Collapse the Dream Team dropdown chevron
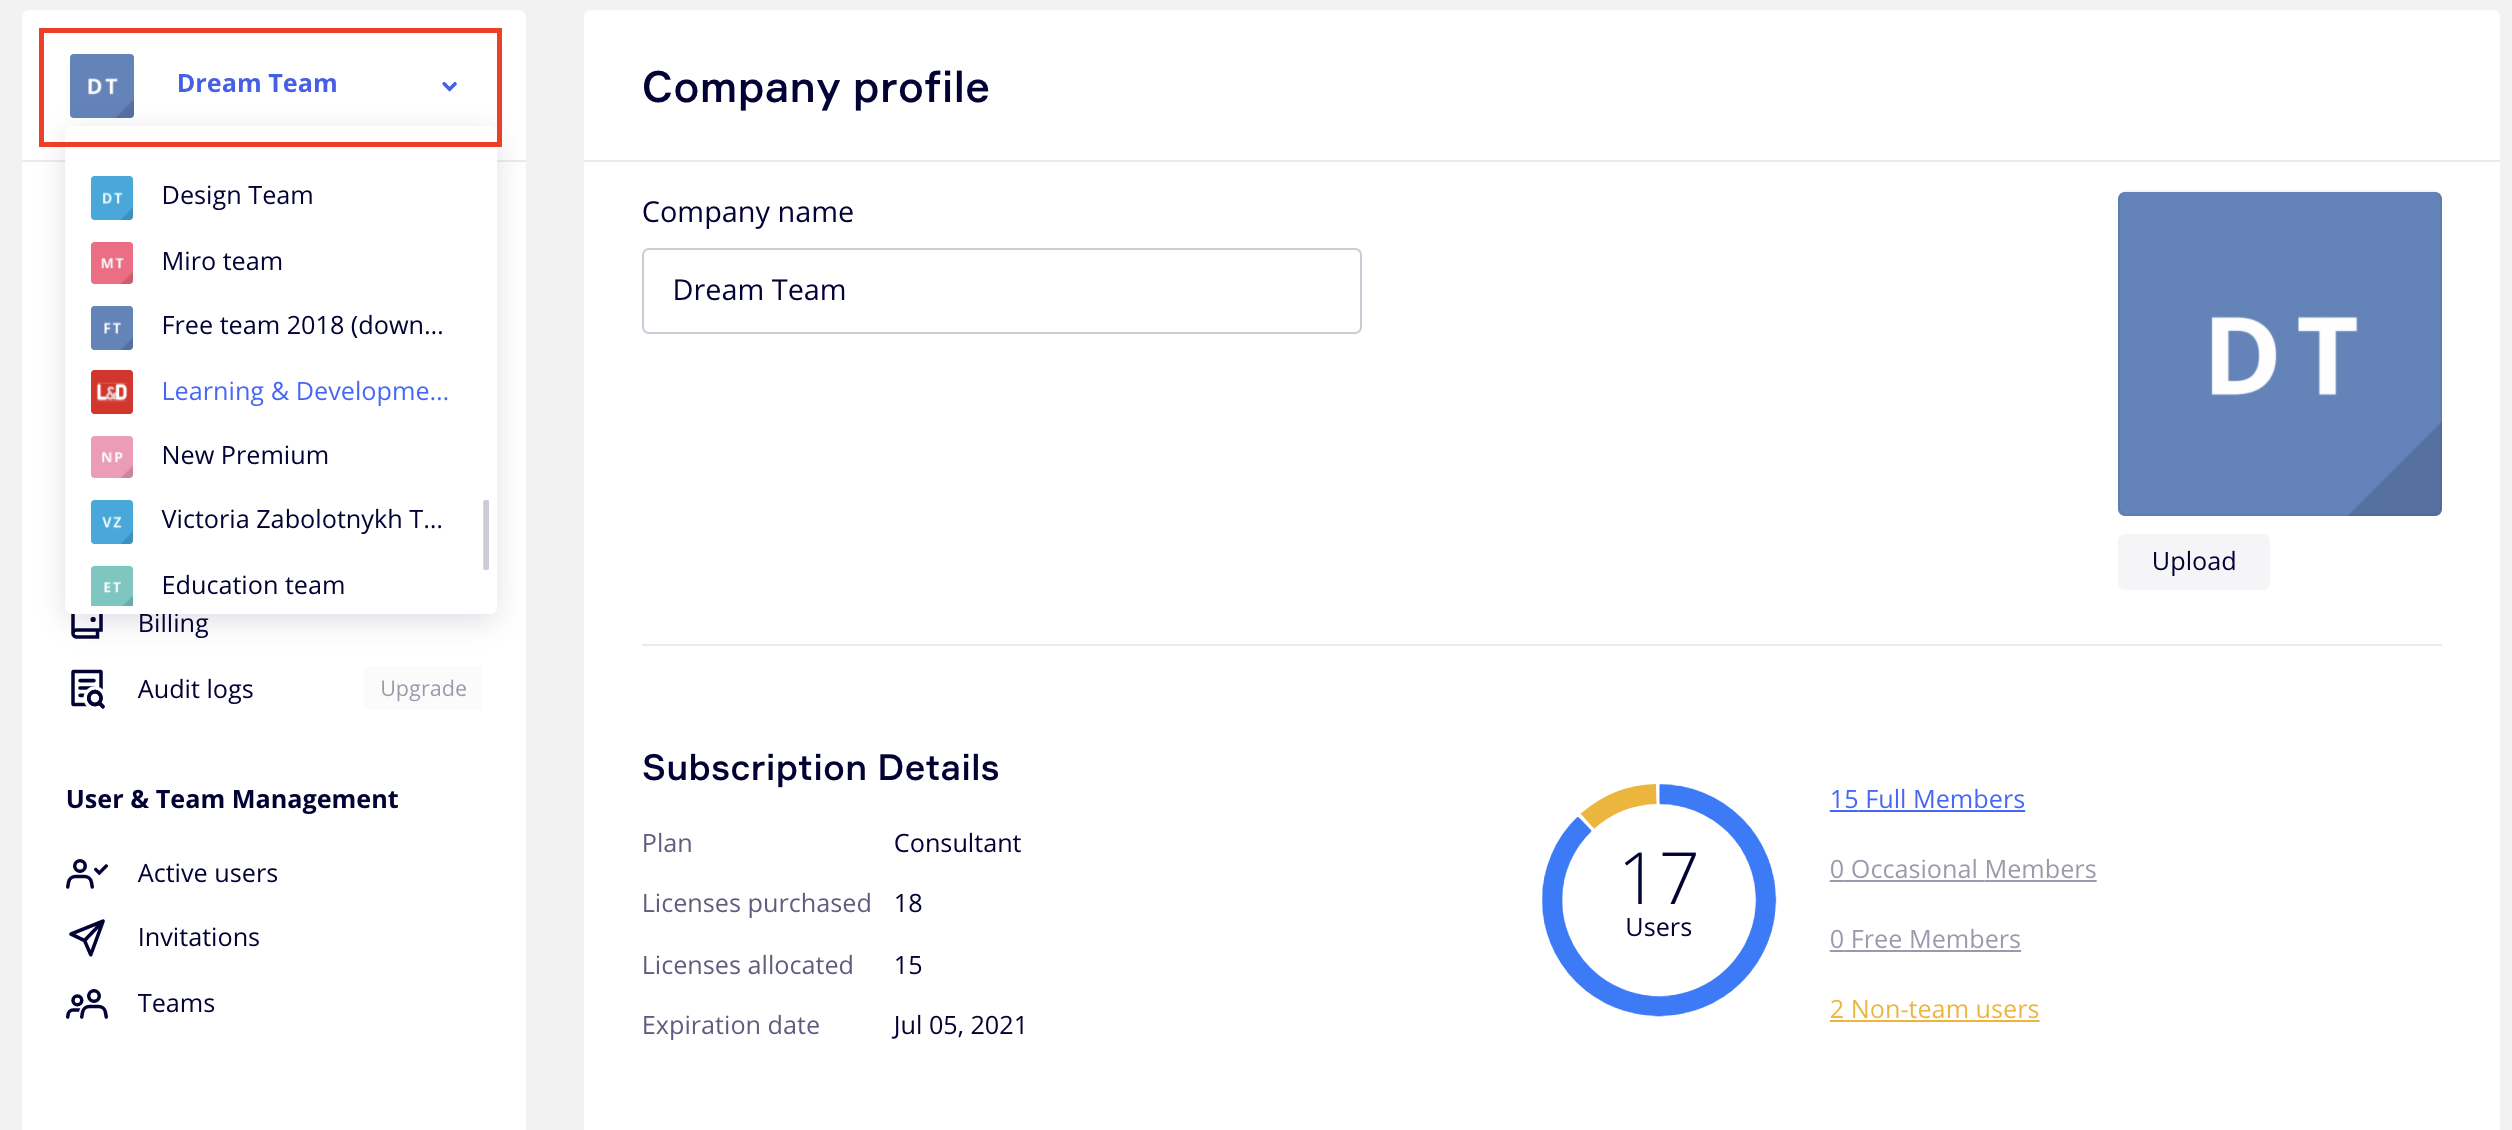This screenshot has width=2512, height=1130. coord(450,86)
